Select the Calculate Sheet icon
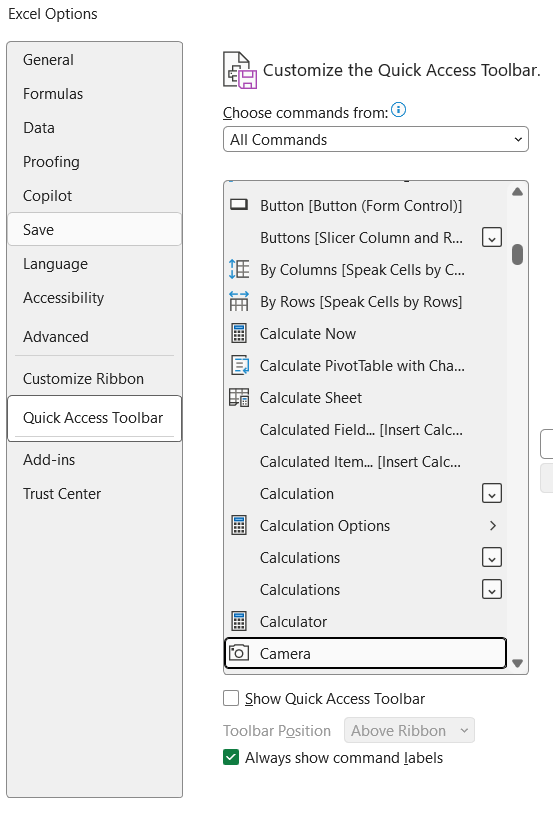 (x=239, y=398)
